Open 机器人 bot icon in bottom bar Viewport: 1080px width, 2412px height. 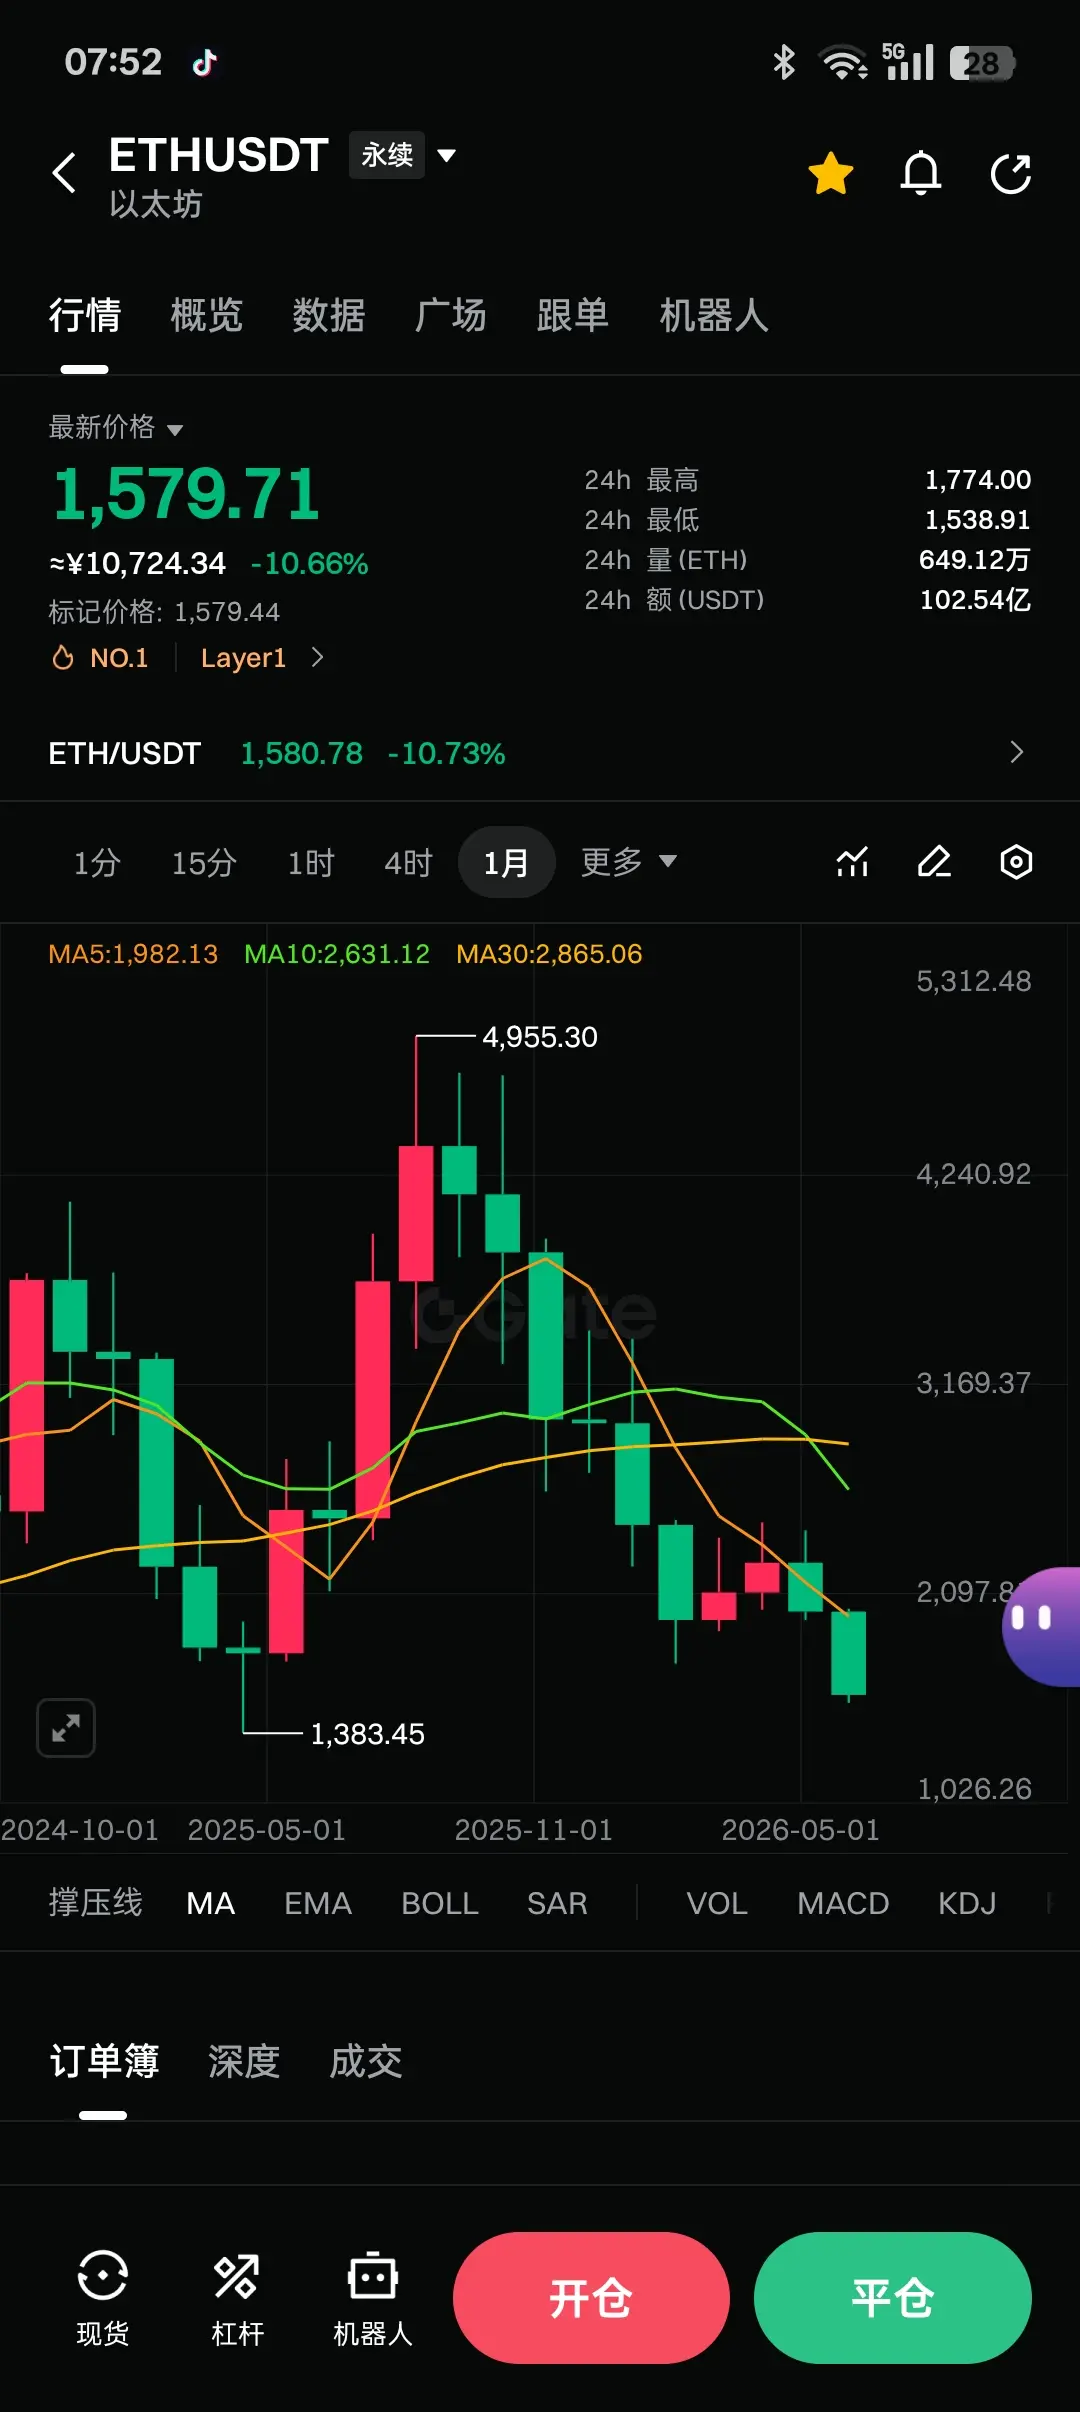[x=372, y=2298]
